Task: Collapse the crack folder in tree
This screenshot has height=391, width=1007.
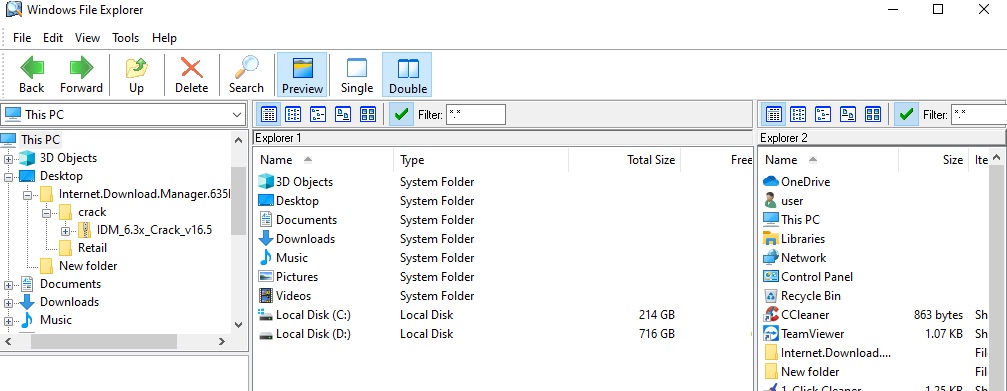Action: click(46, 213)
